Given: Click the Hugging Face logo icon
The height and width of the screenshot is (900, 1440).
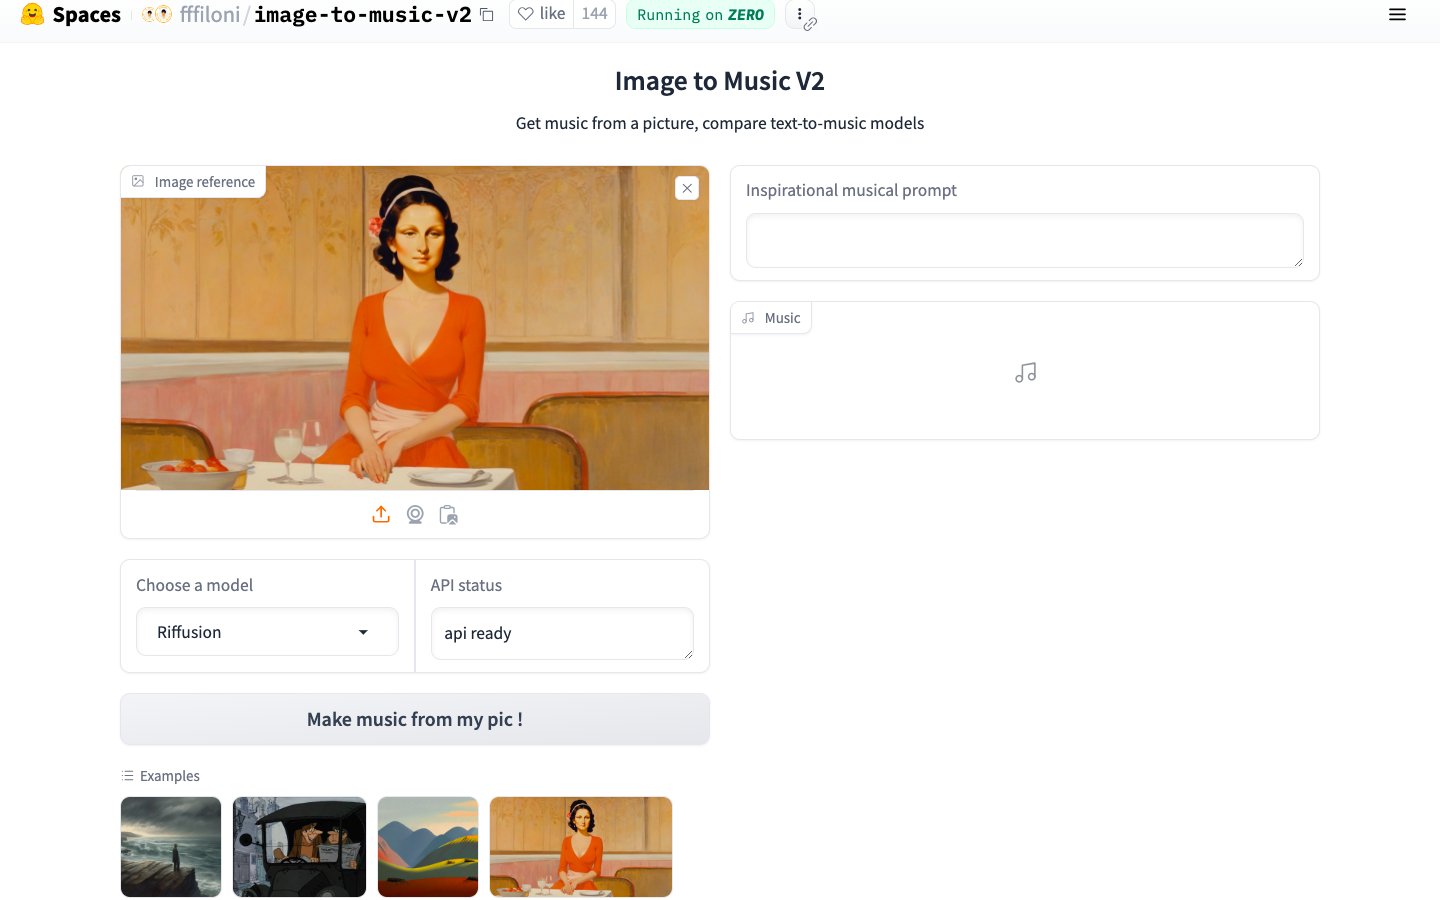Looking at the screenshot, I should coord(32,14).
